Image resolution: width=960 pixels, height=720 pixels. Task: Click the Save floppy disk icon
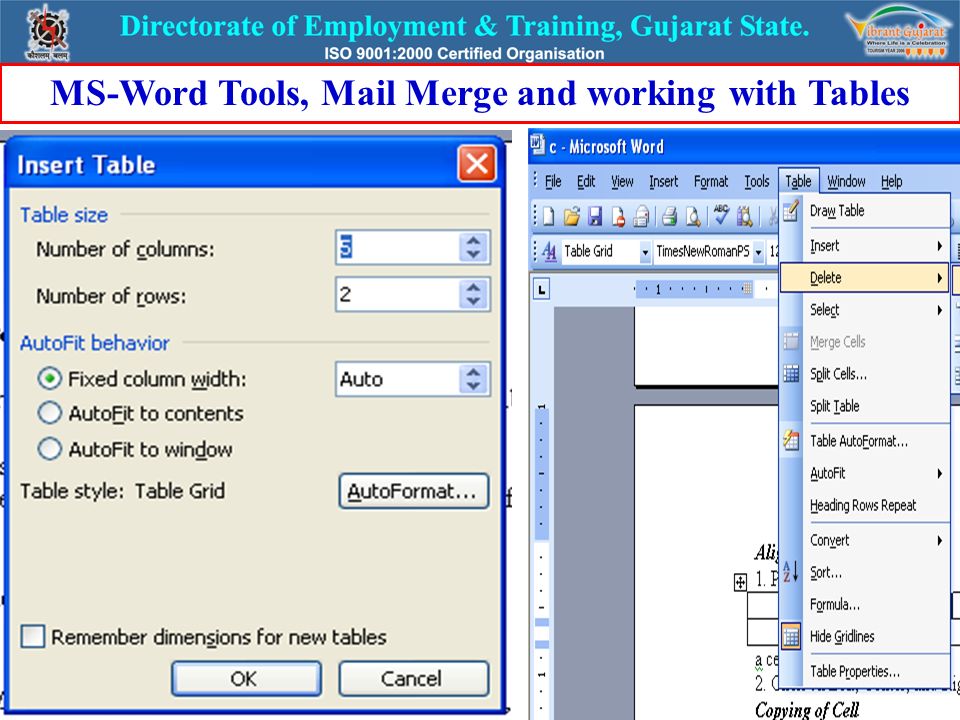click(594, 216)
